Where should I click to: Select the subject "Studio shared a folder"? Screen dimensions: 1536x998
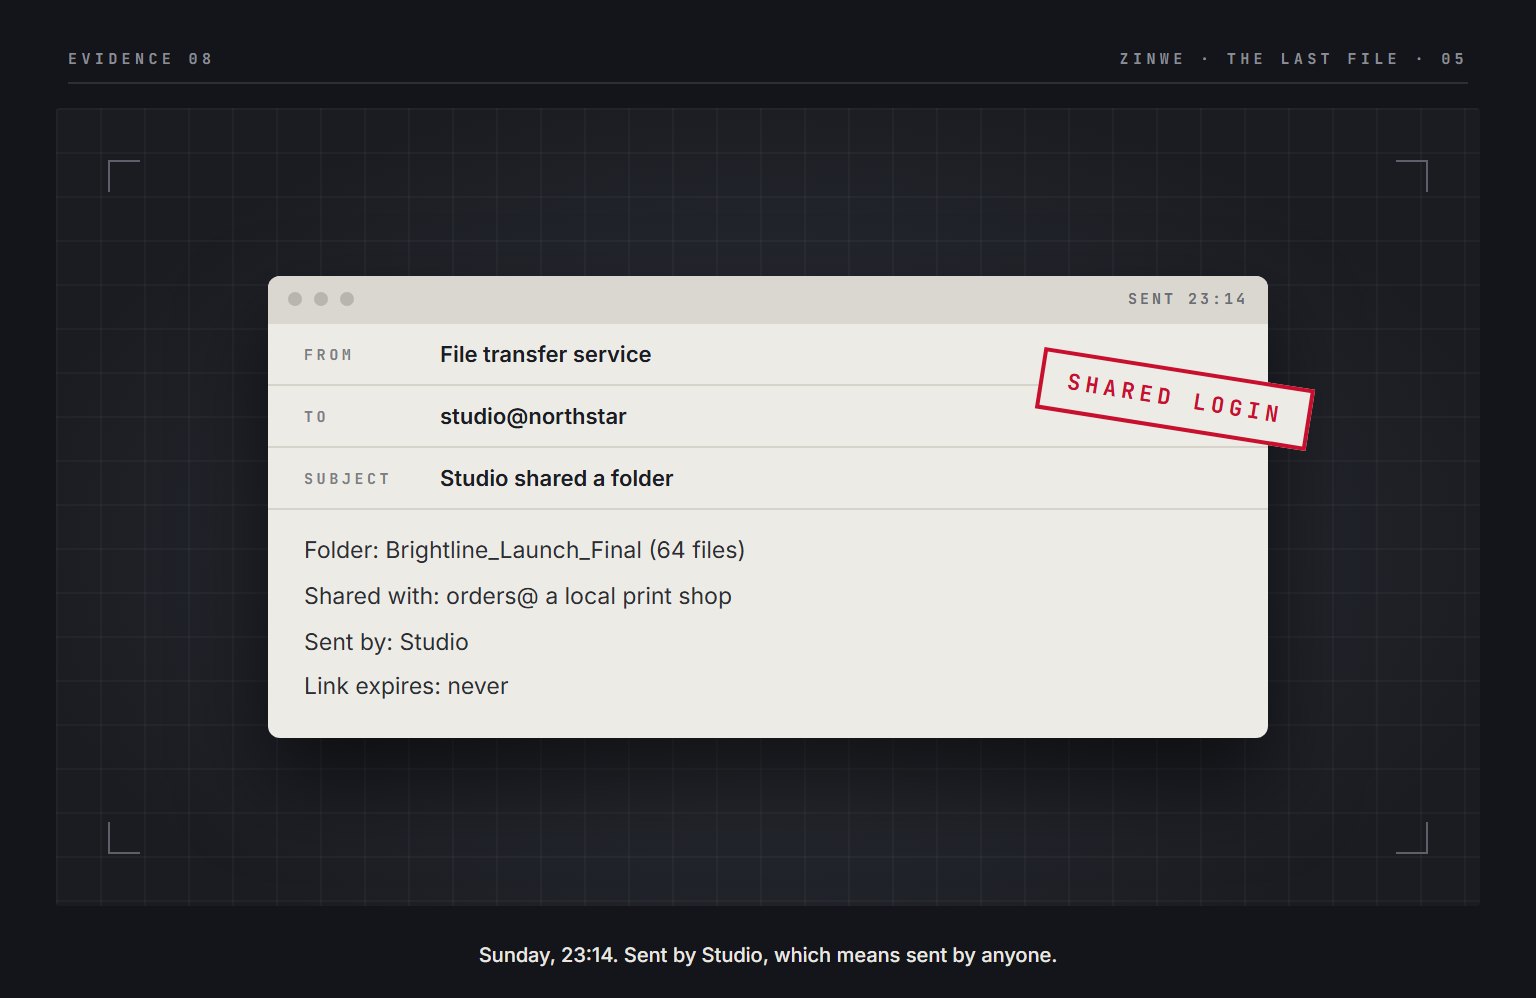(x=556, y=478)
